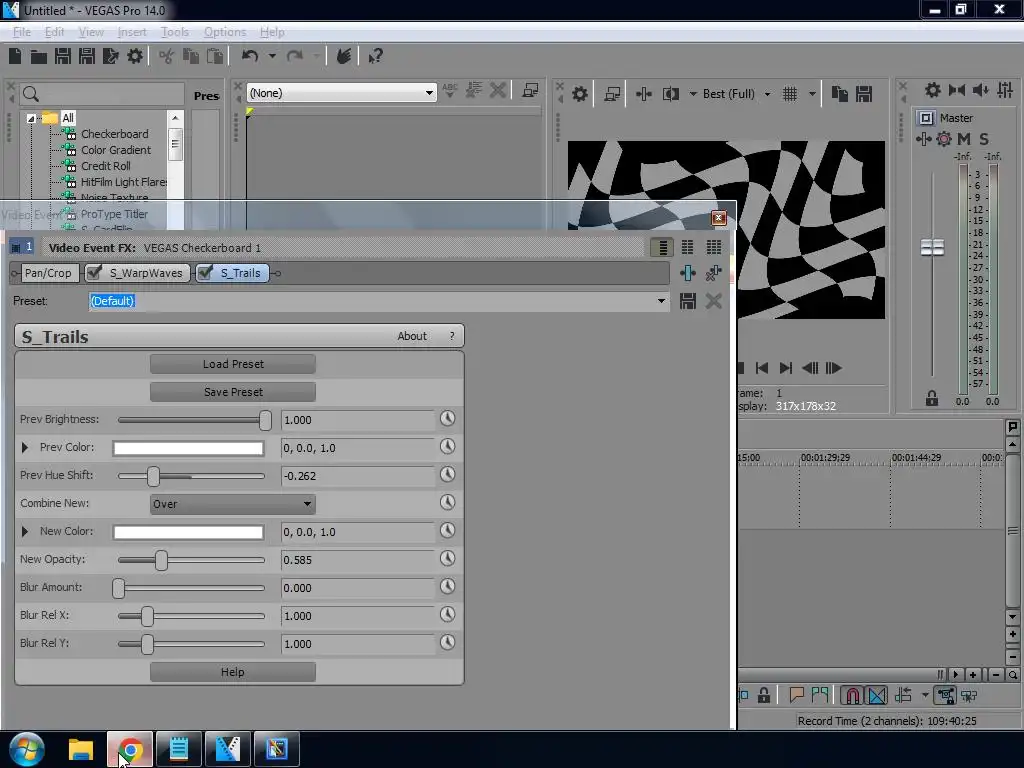This screenshot has height=768, width=1024.
Task: Uncheck the S_Trails effect checkbox
Action: coord(205,272)
